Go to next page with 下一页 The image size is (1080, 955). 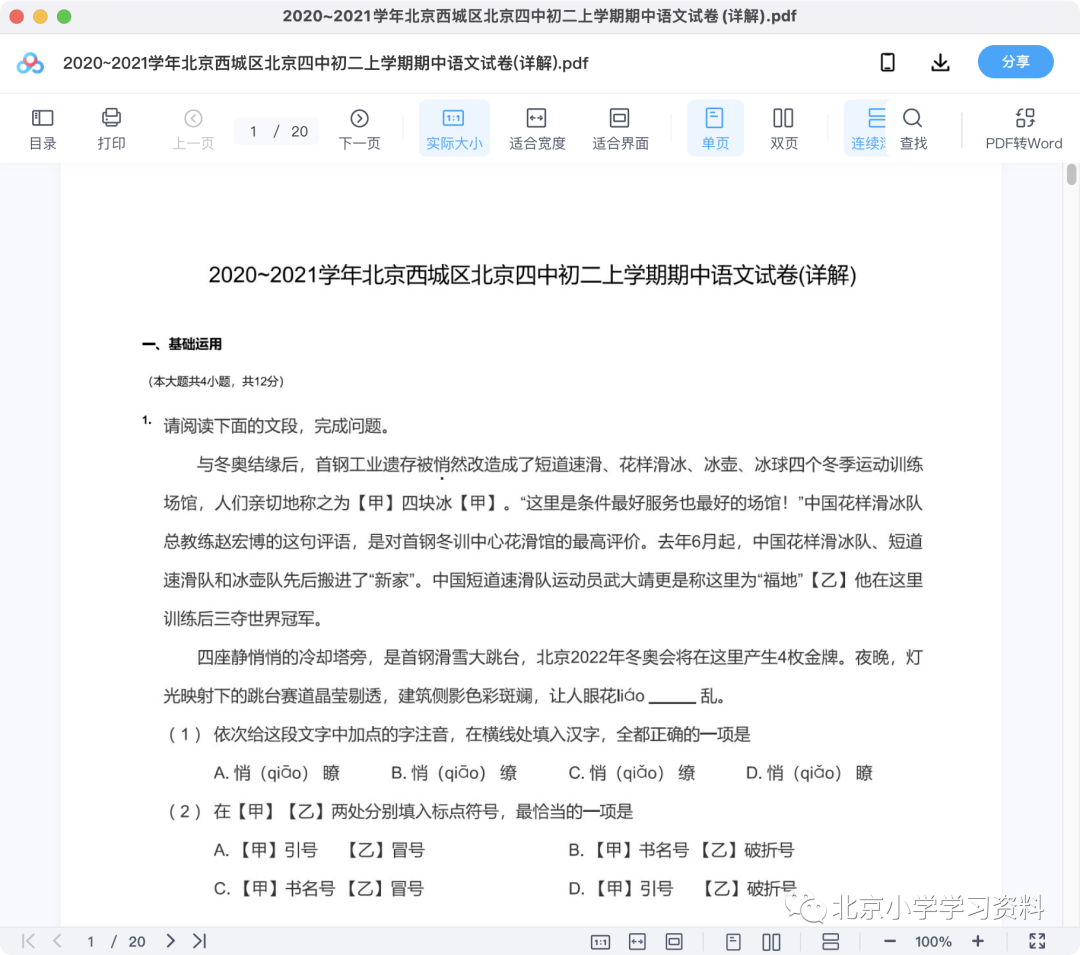click(x=359, y=129)
